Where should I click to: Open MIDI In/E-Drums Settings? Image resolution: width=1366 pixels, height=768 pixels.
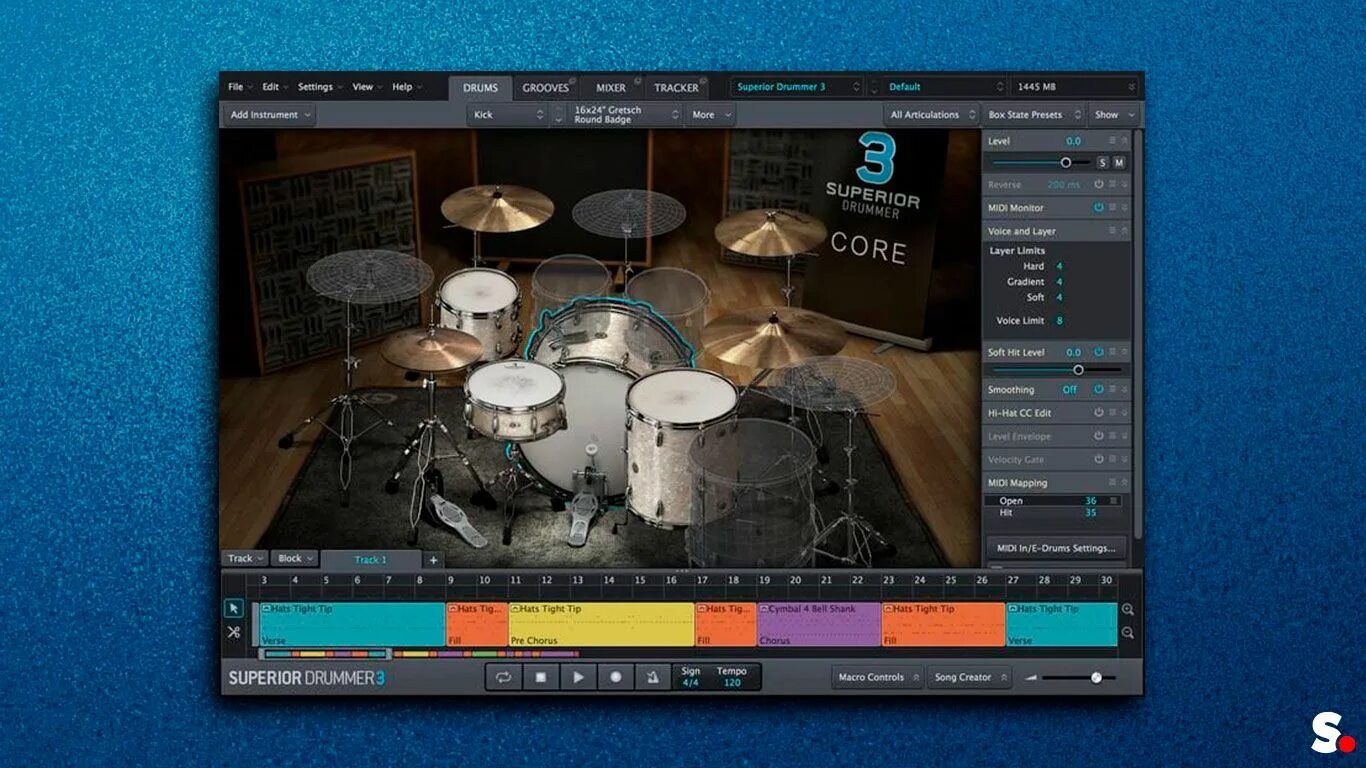[x=1056, y=548]
